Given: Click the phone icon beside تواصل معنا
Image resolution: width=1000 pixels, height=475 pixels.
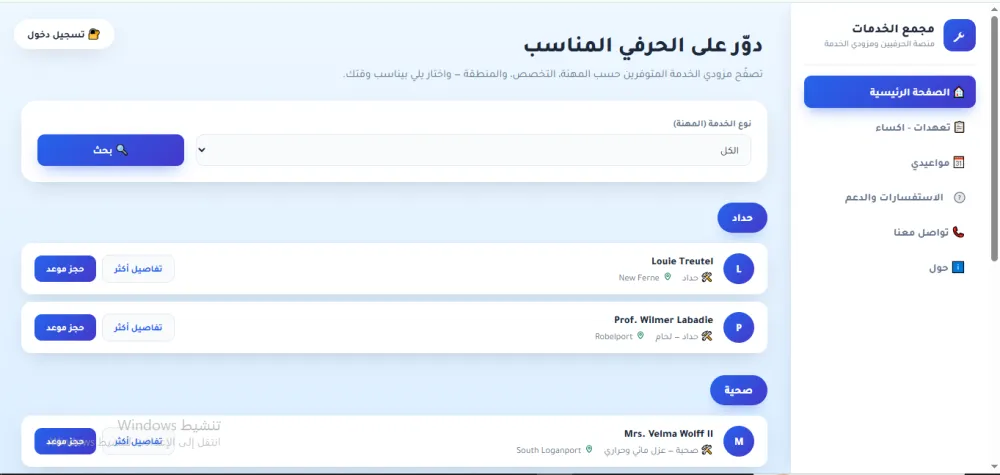Looking at the screenshot, I should [x=959, y=233].
